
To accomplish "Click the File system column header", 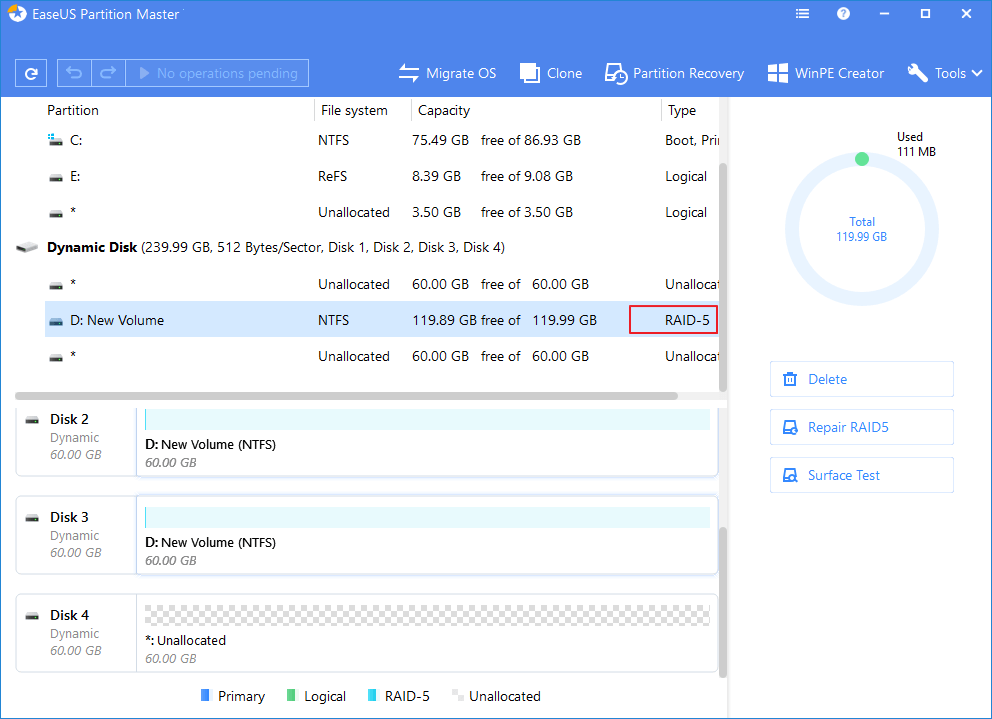I will [x=354, y=110].
